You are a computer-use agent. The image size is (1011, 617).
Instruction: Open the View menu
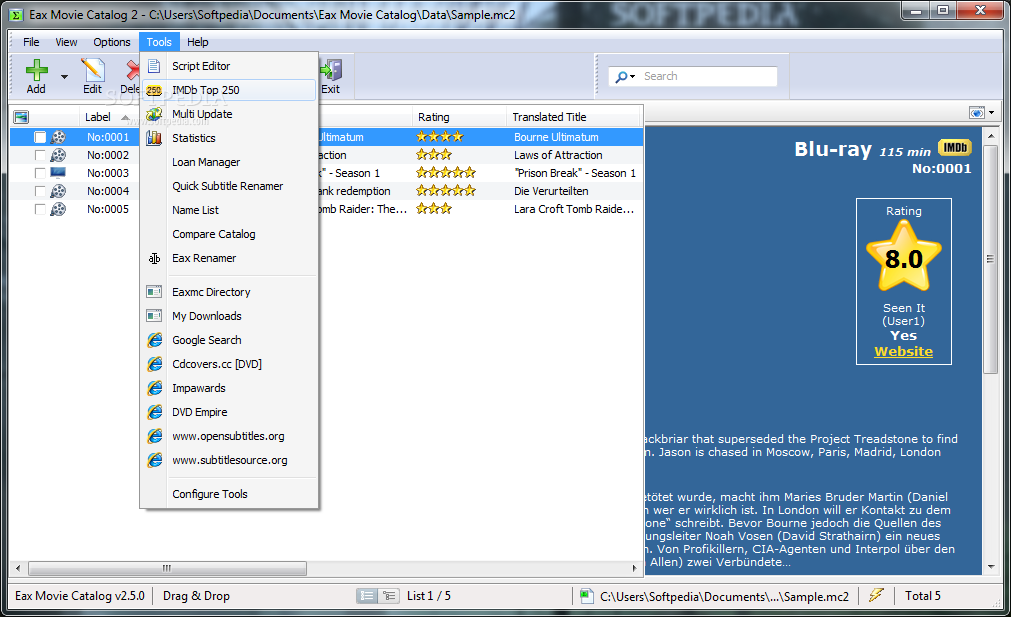click(66, 42)
